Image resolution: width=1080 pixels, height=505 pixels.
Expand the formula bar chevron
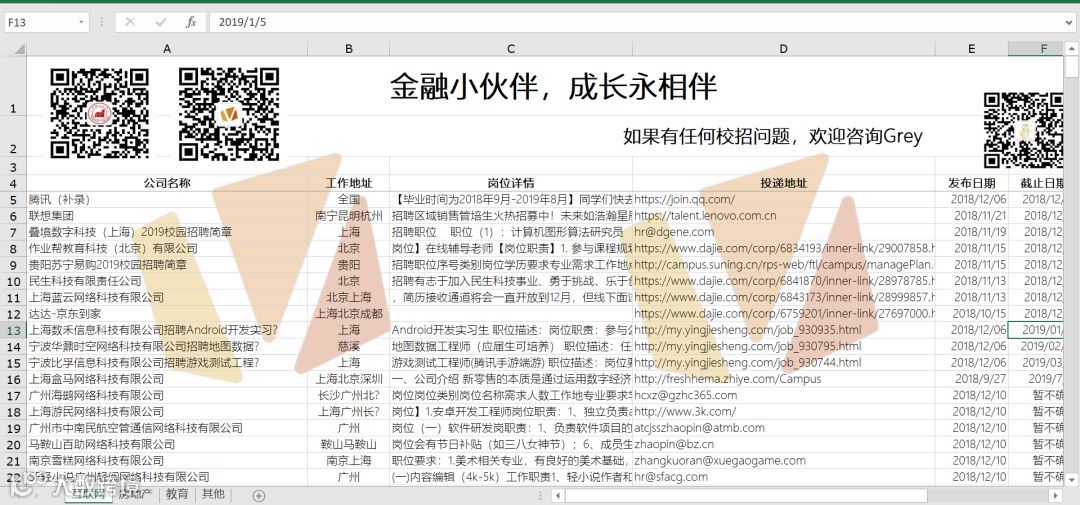(x=1068, y=23)
